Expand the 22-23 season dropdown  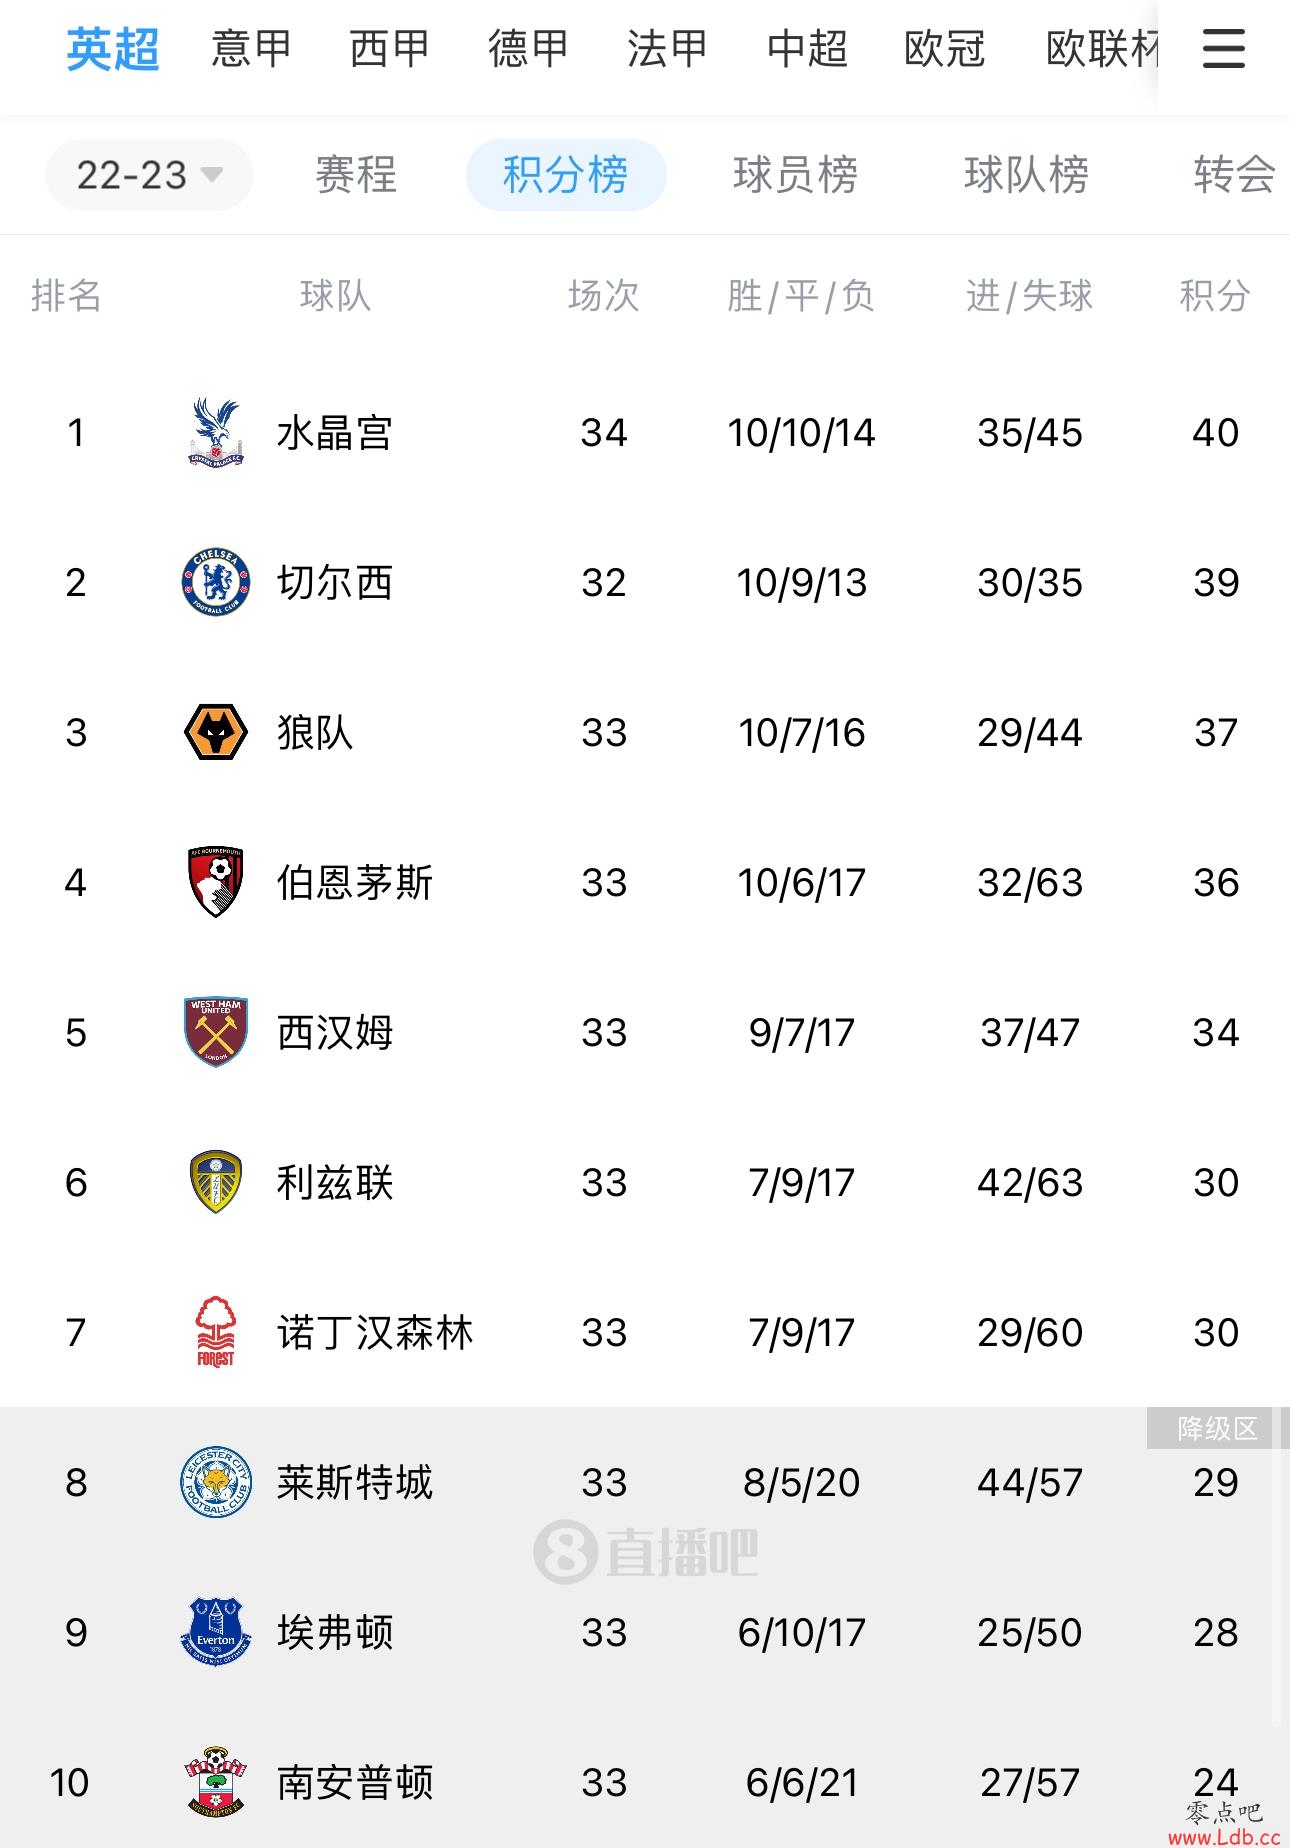[149, 175]
